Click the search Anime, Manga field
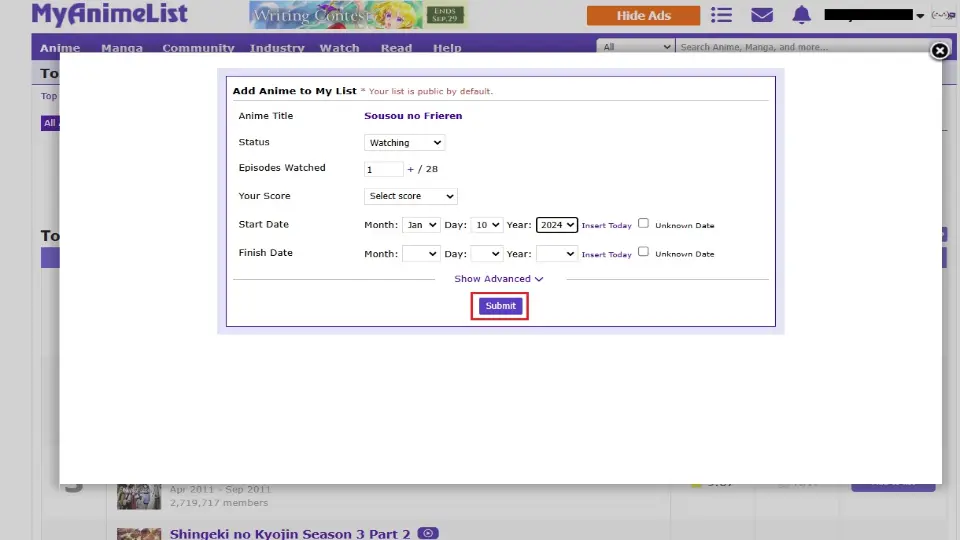The width and height of the screenshot is (960, 540). (805, 47)
